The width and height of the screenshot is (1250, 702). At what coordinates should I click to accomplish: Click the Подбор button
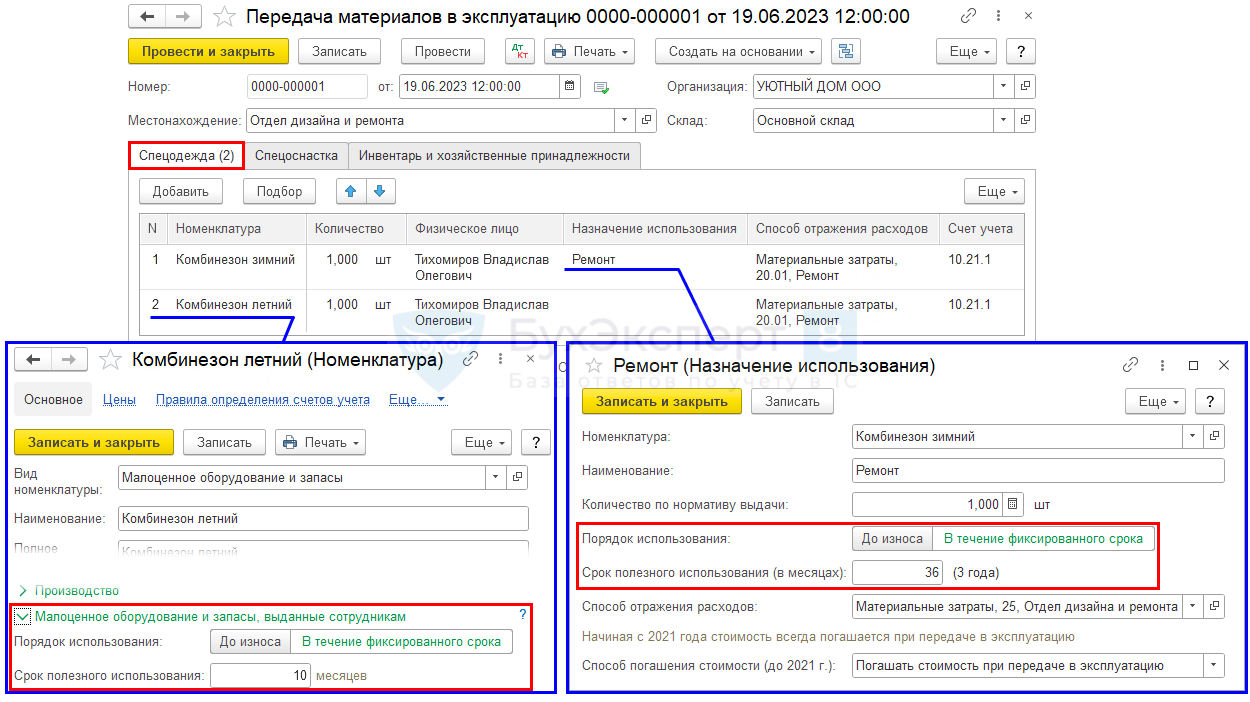279,192
